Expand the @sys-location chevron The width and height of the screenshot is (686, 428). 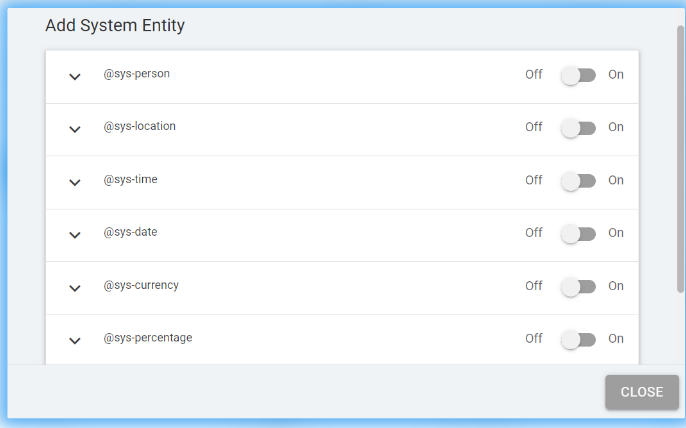74,129
